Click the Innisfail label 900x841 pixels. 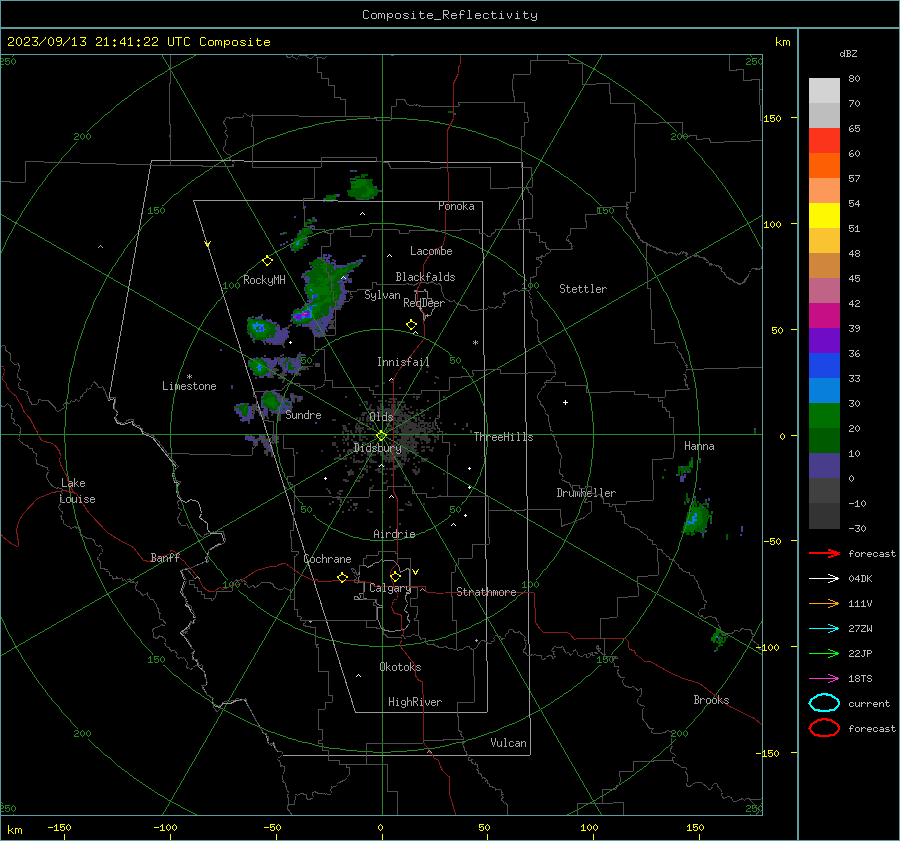pos(403,362)
